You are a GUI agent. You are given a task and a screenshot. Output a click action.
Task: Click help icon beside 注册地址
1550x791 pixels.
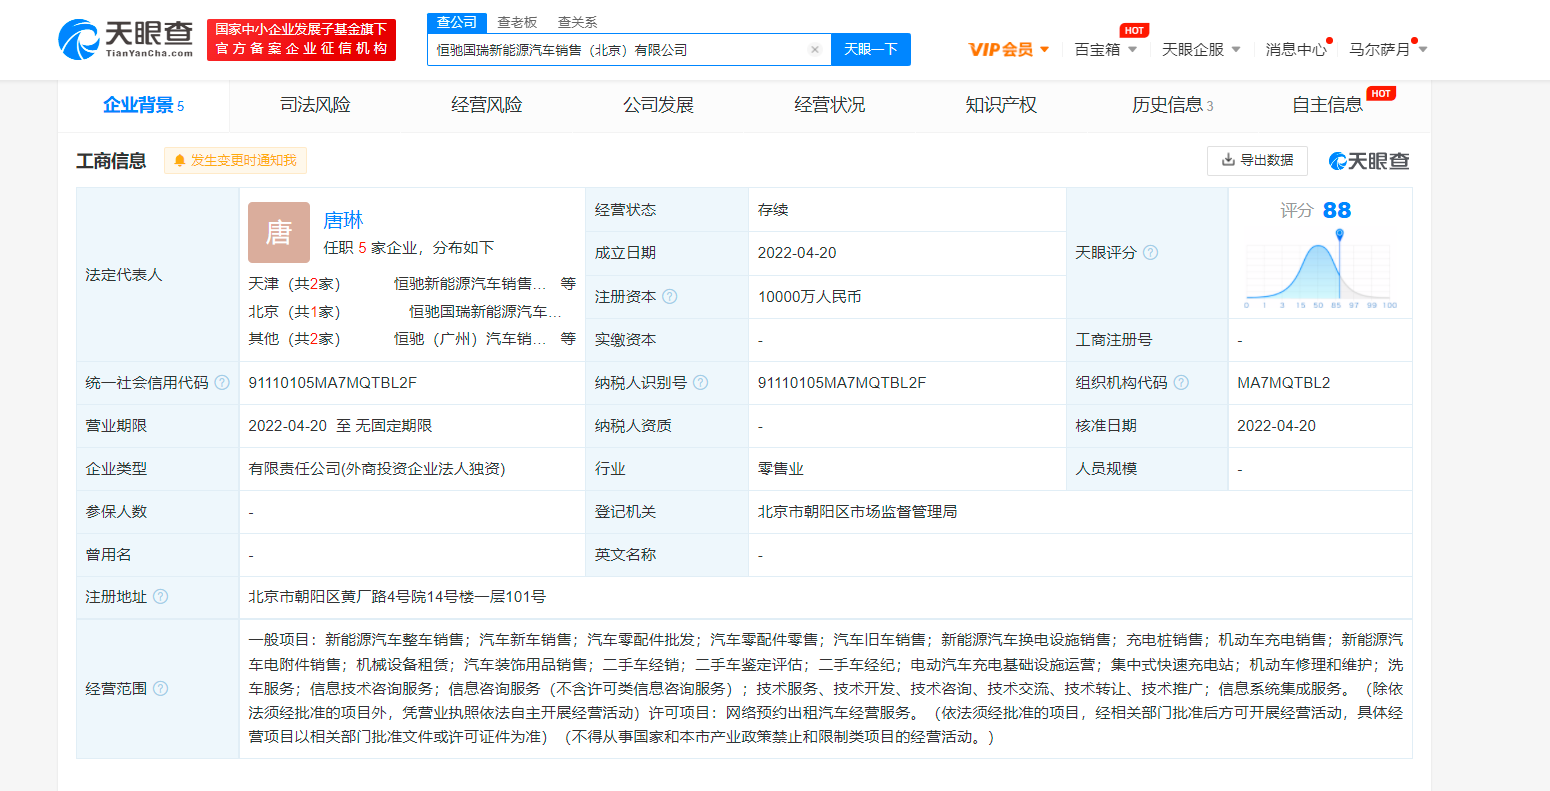pyautogui.click(x=160, y=597)
